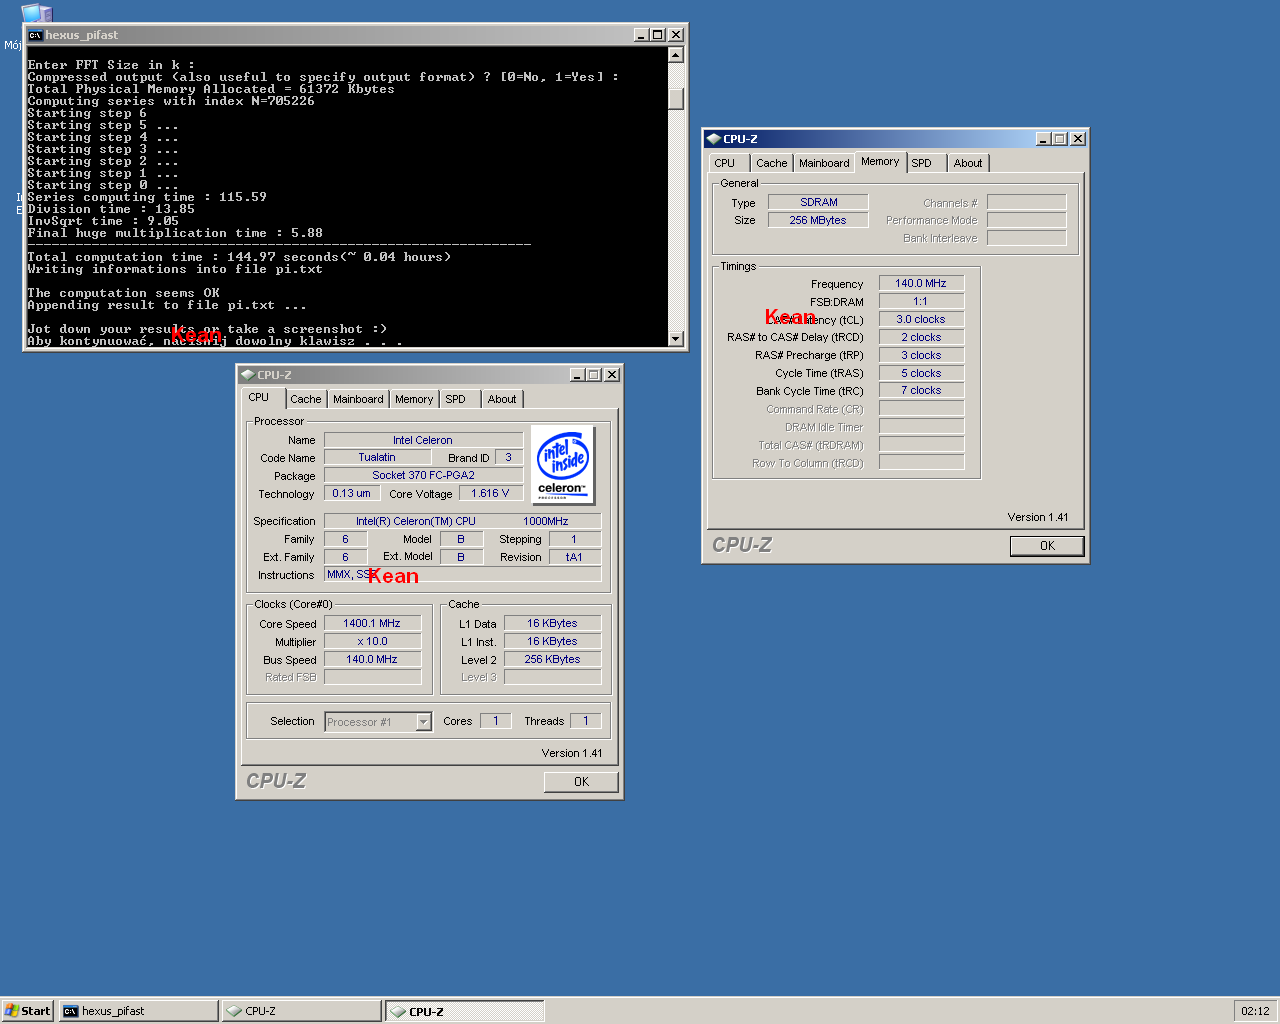This screenshot has width=1280, height=1024.
Task: Click the selected Memory tab in the memory window
Action: click(880, 161)
